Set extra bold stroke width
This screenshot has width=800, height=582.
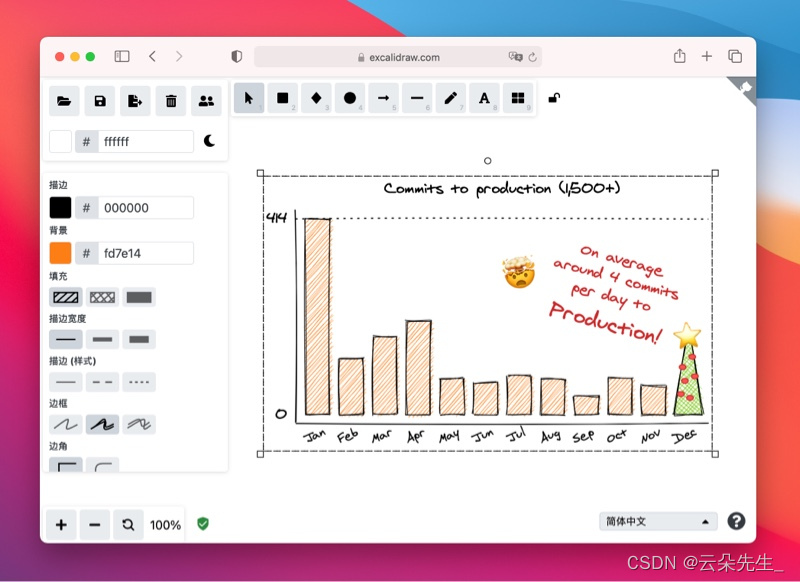[139, 339]
